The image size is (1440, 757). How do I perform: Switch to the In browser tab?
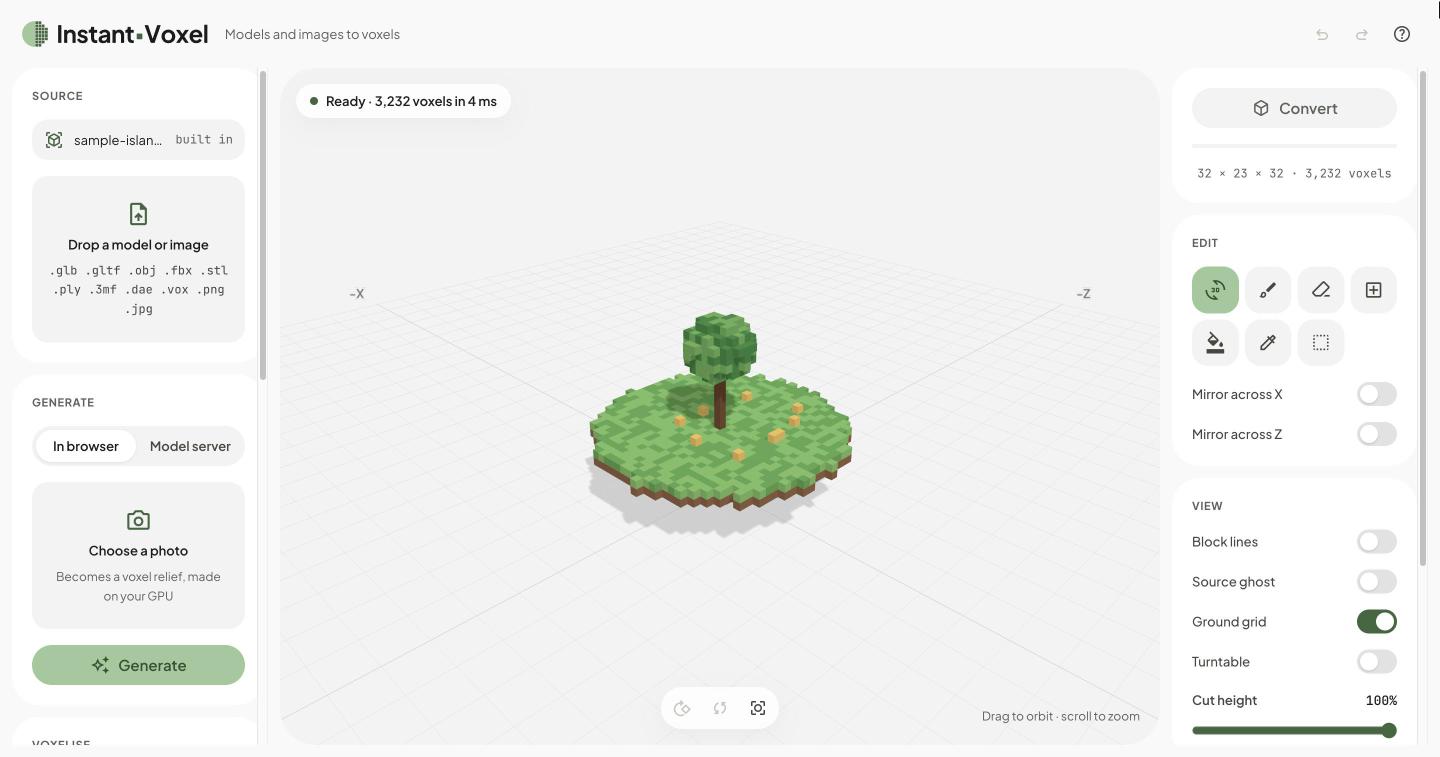pyautogui.click(x=86, y=446)
